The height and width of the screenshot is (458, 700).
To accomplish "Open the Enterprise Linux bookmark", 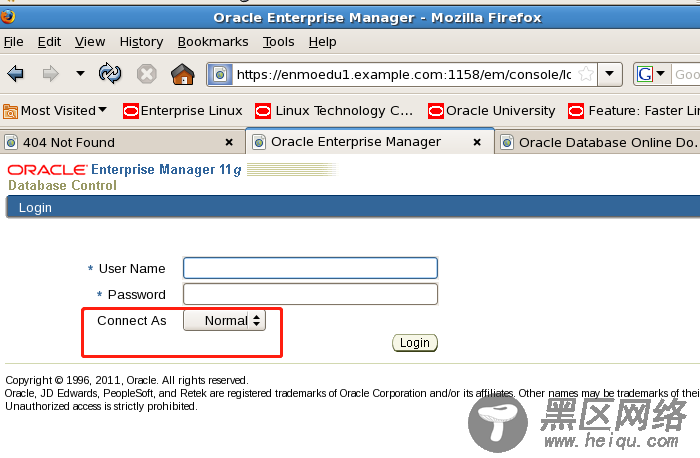I will coord(182,110).
